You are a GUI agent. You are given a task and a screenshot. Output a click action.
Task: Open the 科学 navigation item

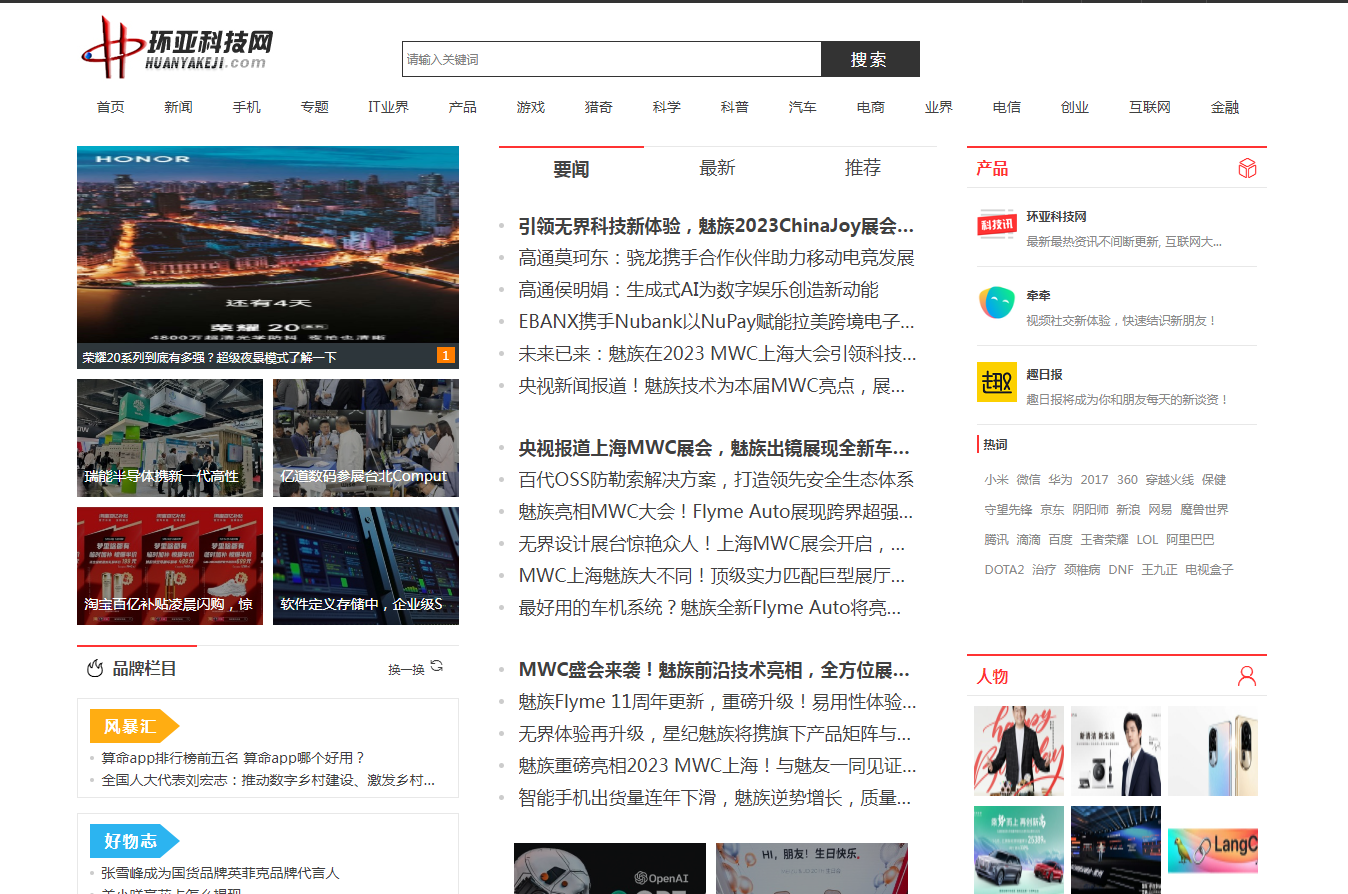(x=667, y=107)
